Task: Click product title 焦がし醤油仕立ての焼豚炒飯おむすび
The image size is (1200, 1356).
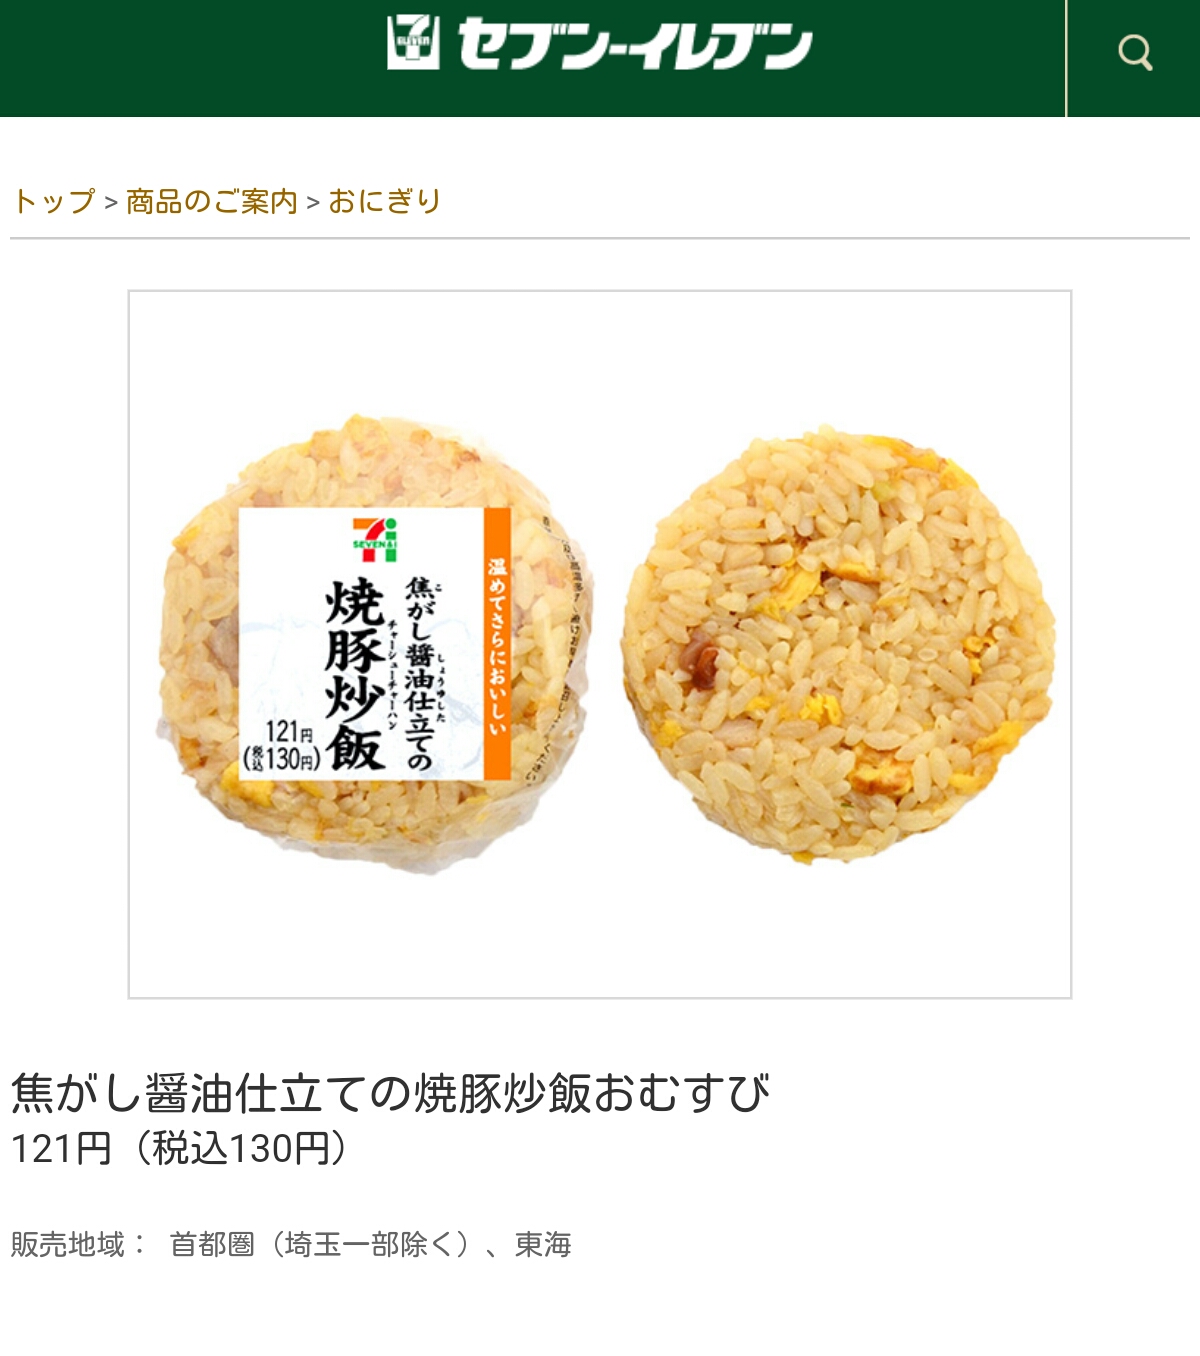Action: pyautogui.click(x=391, y=1093)
